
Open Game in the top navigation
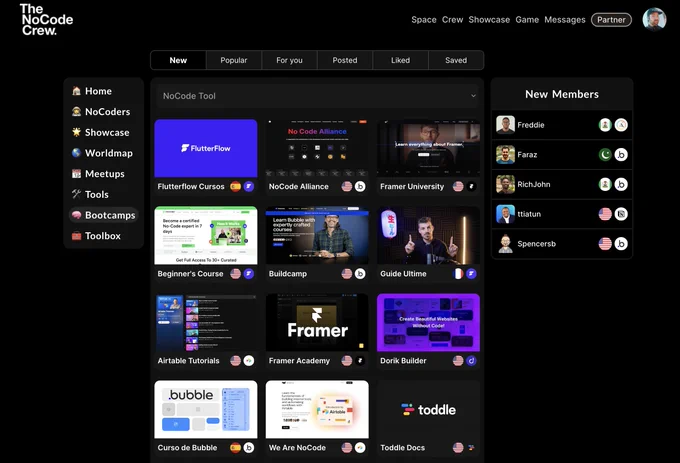pyautogui.click(x=527, y=20)
